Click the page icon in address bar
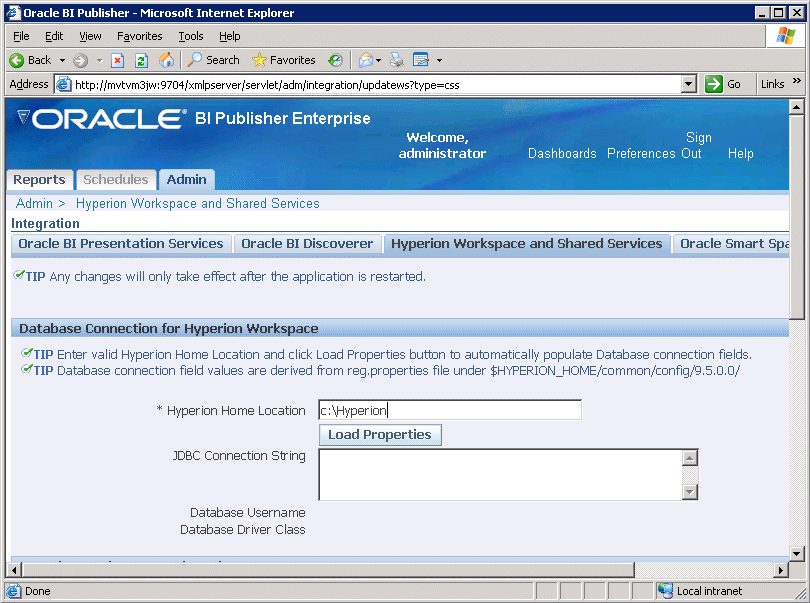The height and width of the screenshot is (603, 810). point(63,84)
